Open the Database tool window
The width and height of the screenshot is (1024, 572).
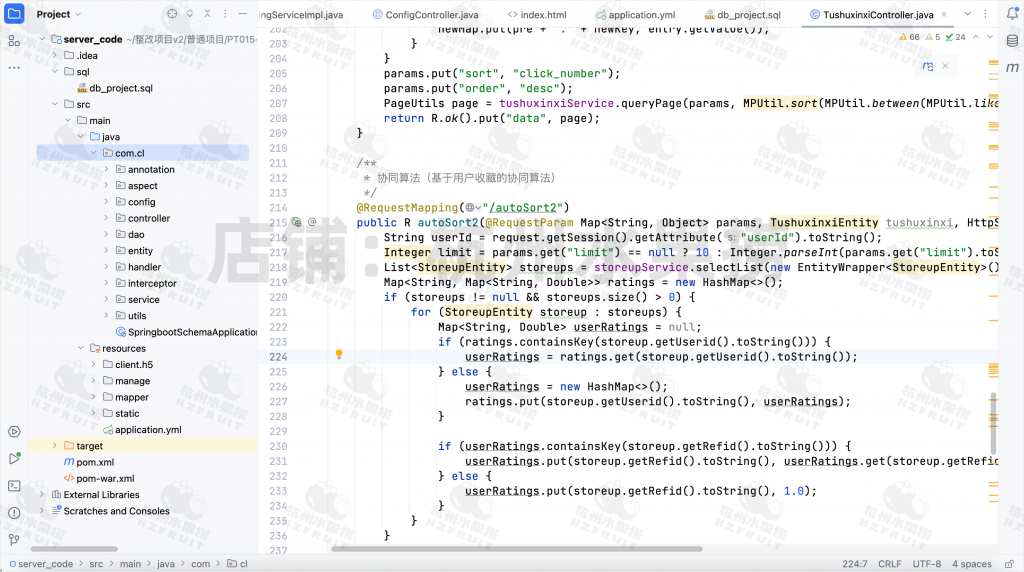tap(1011, 41)
